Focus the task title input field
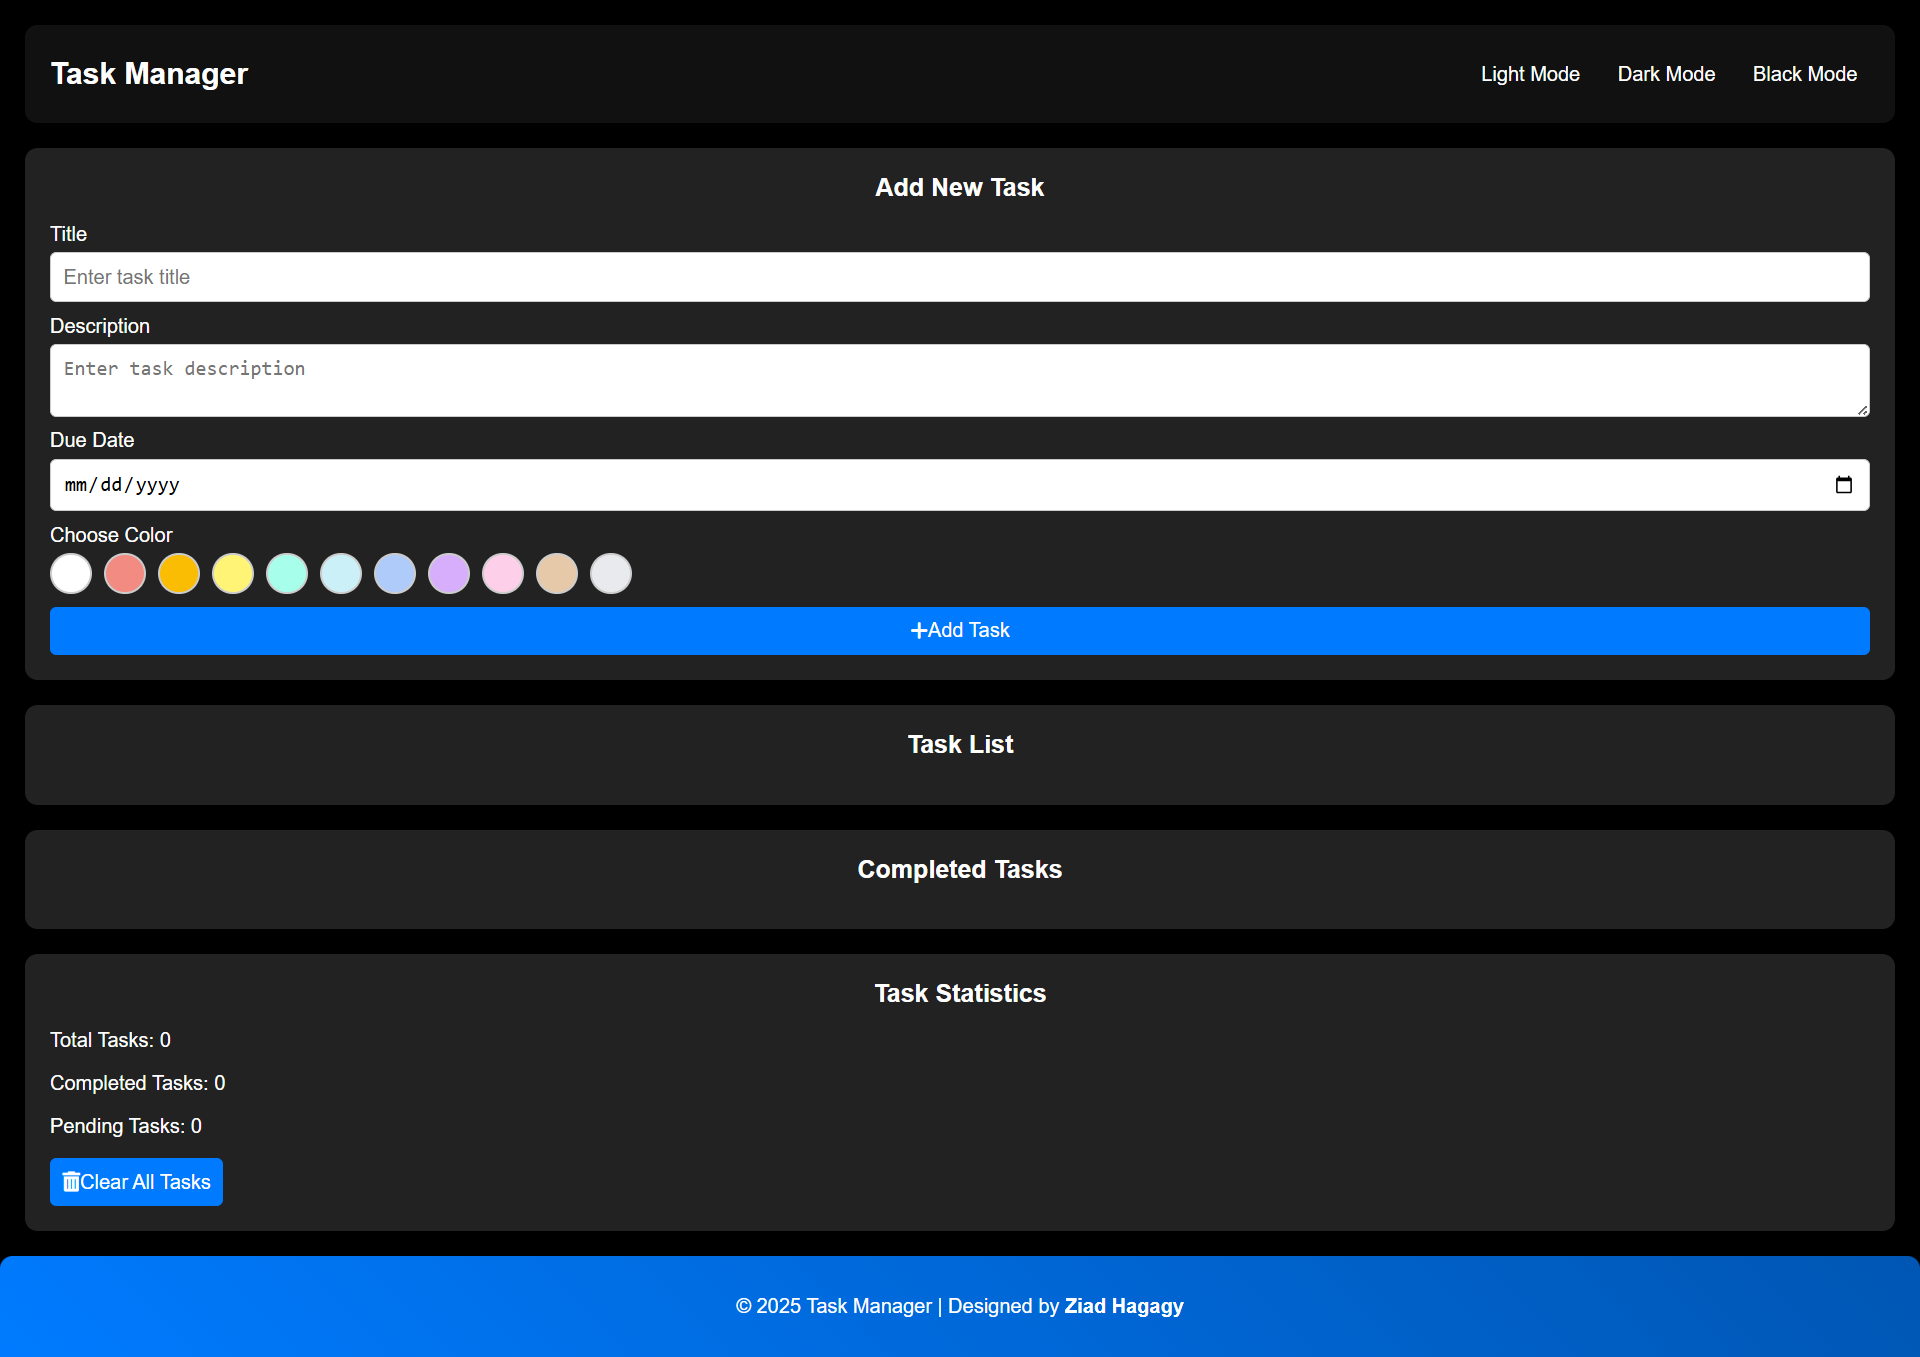The image size is (1920, 1357). pos(960,277)
